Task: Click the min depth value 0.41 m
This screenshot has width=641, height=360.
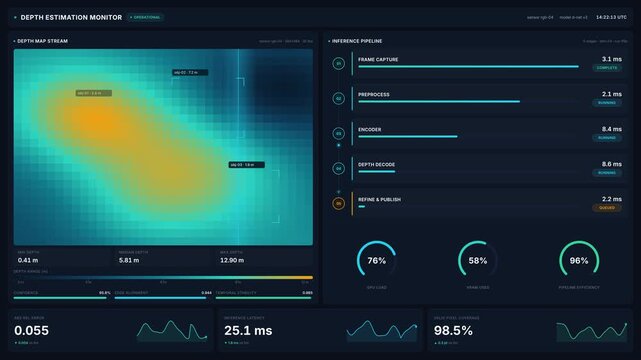Action: (x=28, y=260)
